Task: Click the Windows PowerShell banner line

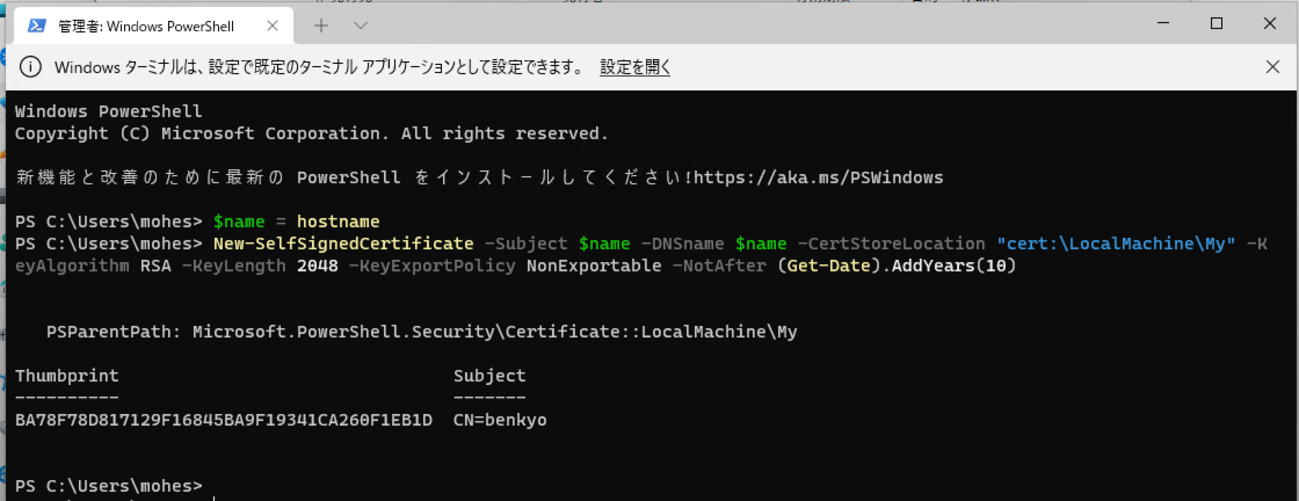Action: pos(108,111)
